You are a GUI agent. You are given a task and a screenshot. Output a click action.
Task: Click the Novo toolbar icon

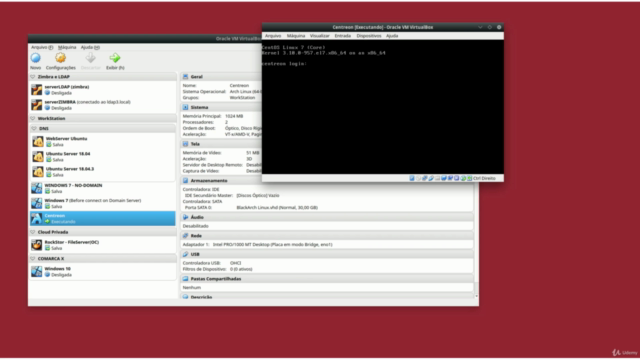tap(36, 58)
